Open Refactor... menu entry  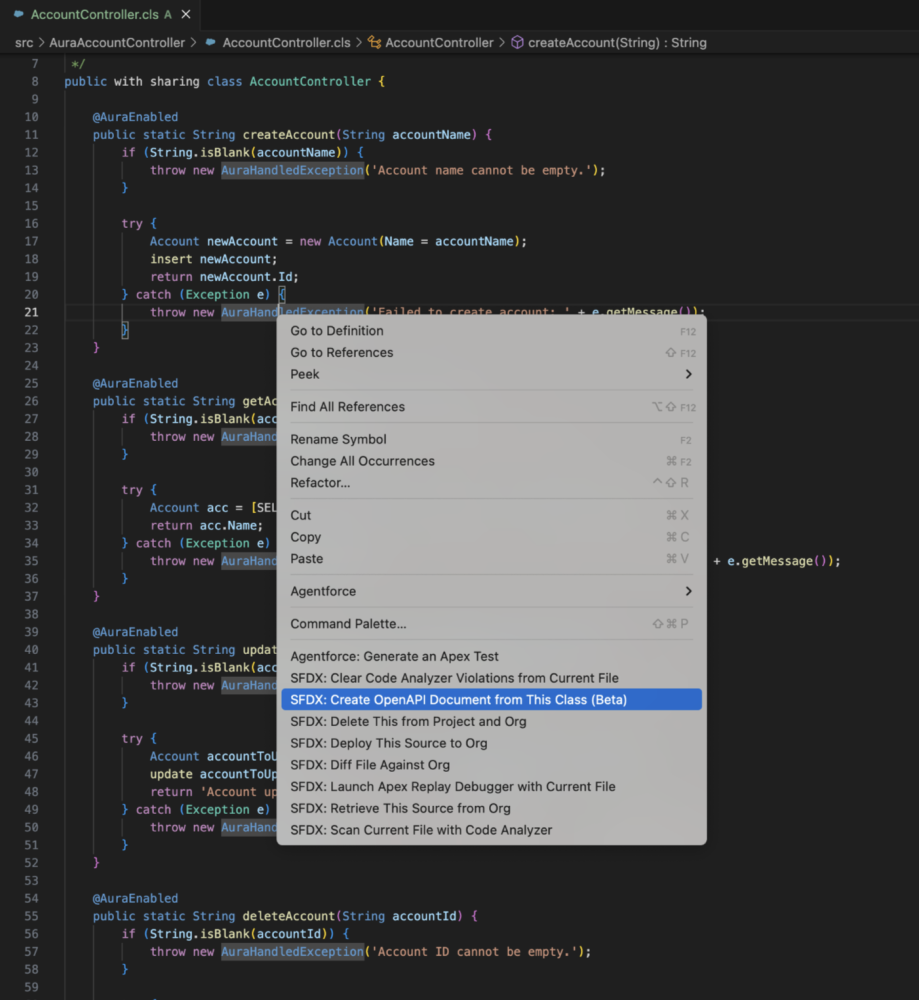coord(492,483)
